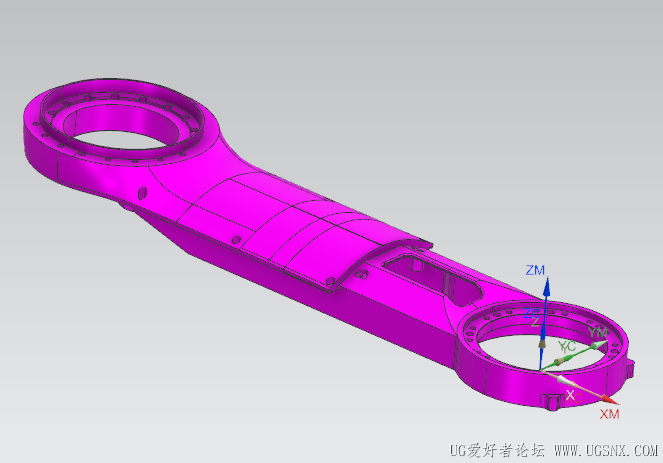This screenshot has width=663, height=463.
Task: Grab the rotation sphere handle on Y axis
Action: (x=560, y=361)
